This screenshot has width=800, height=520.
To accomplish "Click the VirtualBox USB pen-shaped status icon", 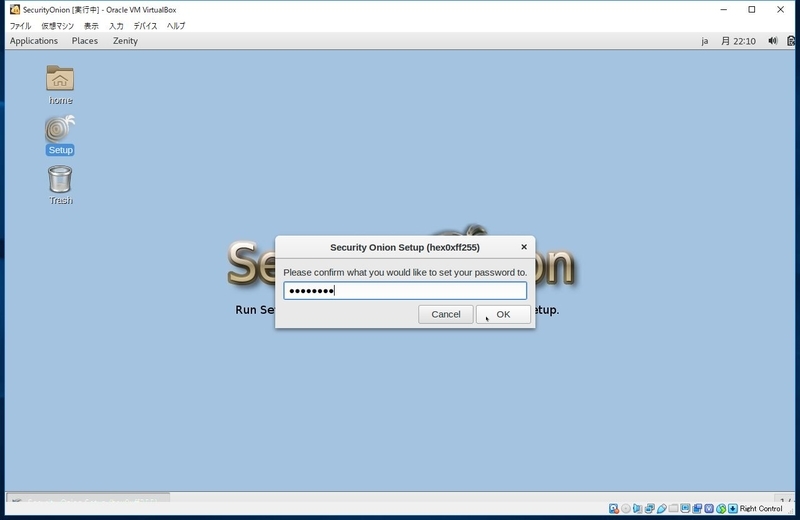I will [662, 508].
